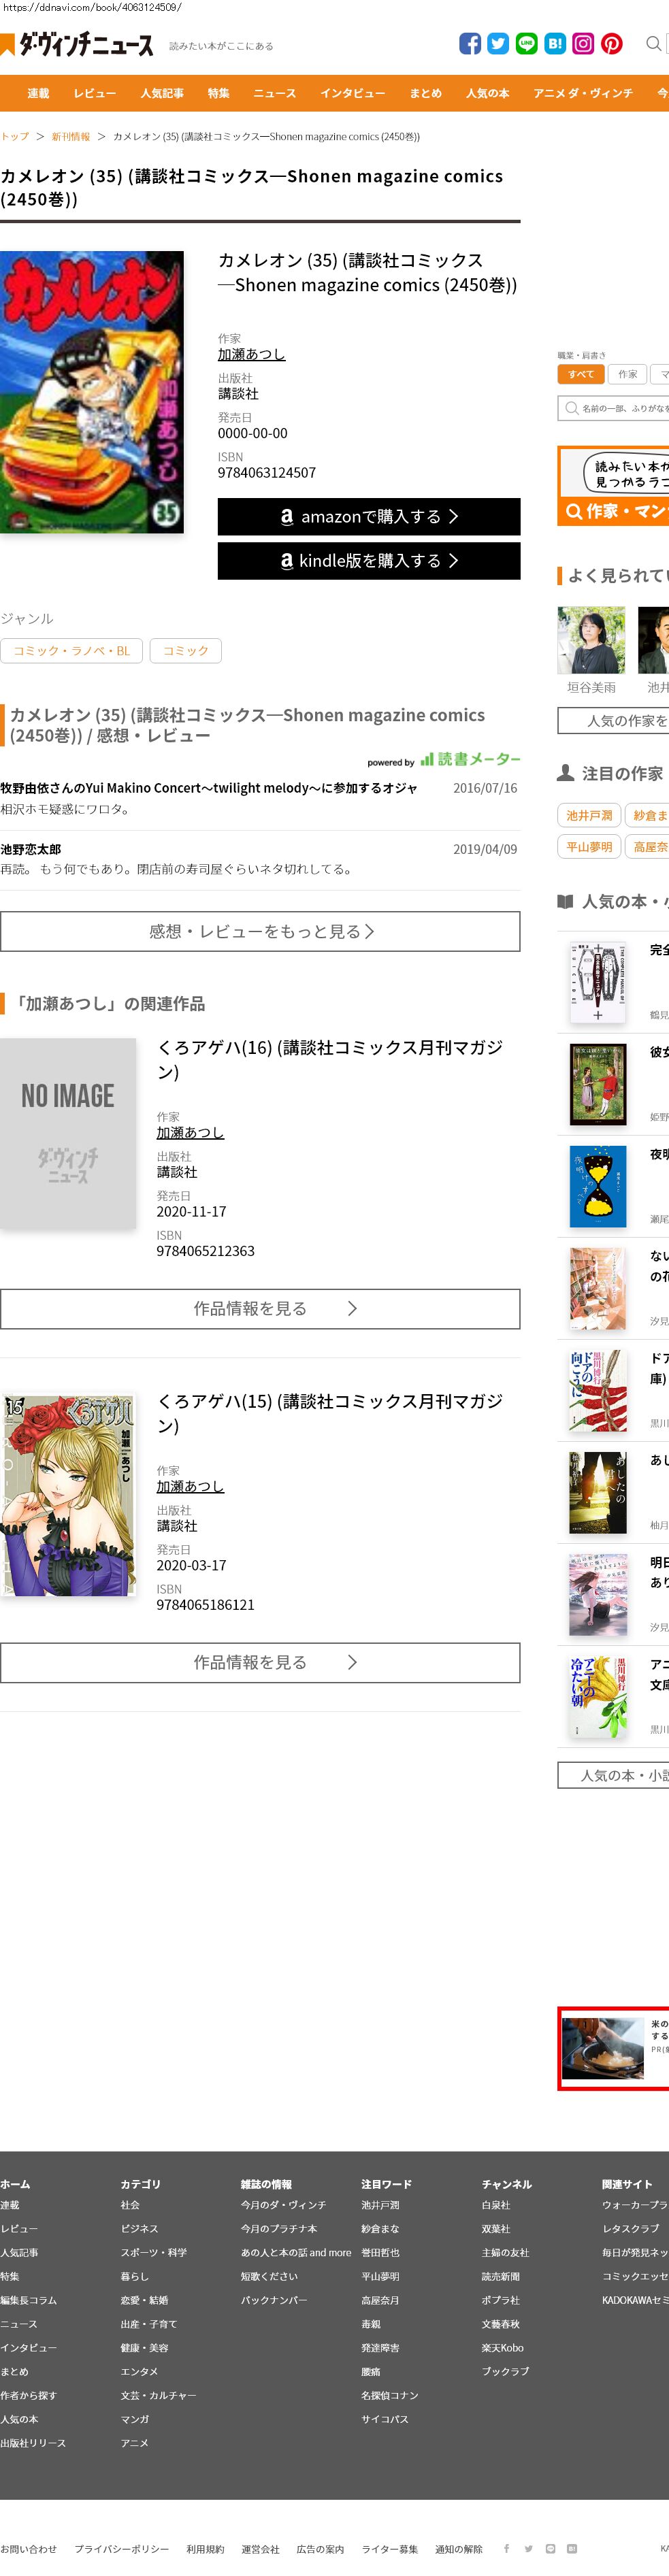
Task: Open the インタビュー menu item
Action: click(x=353, y=93)
